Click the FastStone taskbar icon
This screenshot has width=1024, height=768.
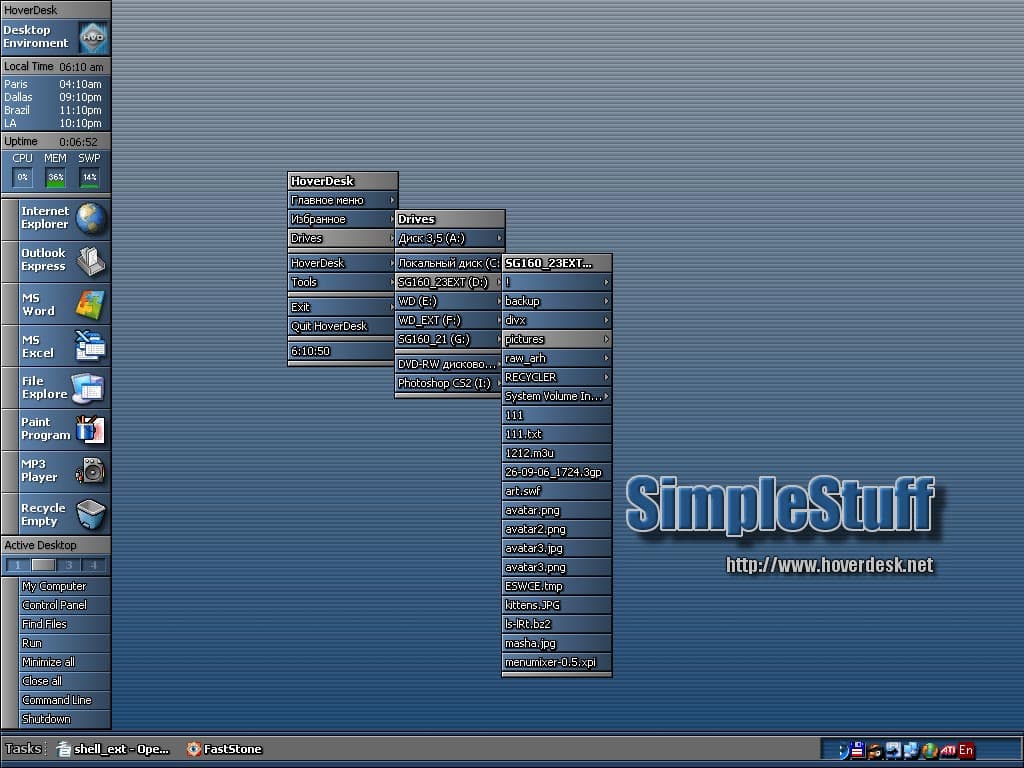pyautogui.click(x=193, y=749)
